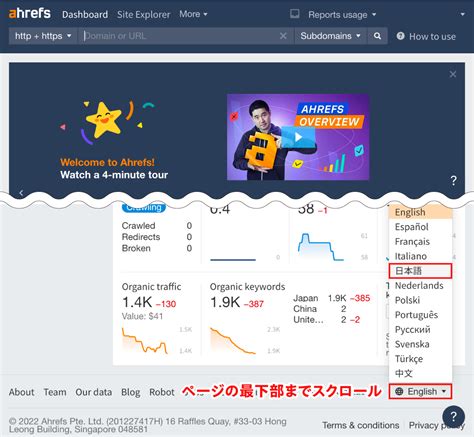This screenshot has width=474, height=437.
Task: Go to the previous banner slide arrow
Action: pos(21,193)
